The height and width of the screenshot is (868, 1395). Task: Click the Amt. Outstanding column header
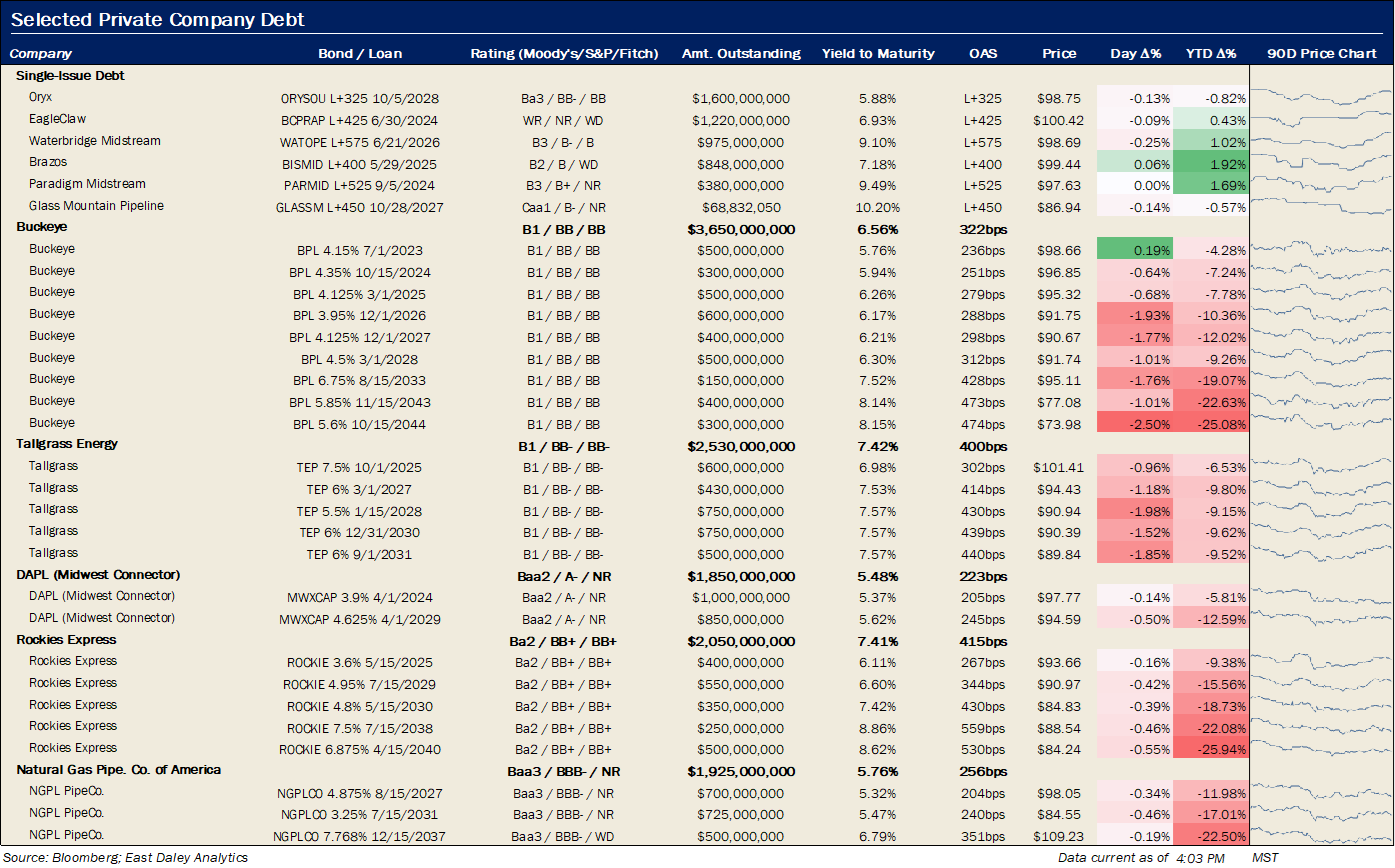click(x=741, y=54)
